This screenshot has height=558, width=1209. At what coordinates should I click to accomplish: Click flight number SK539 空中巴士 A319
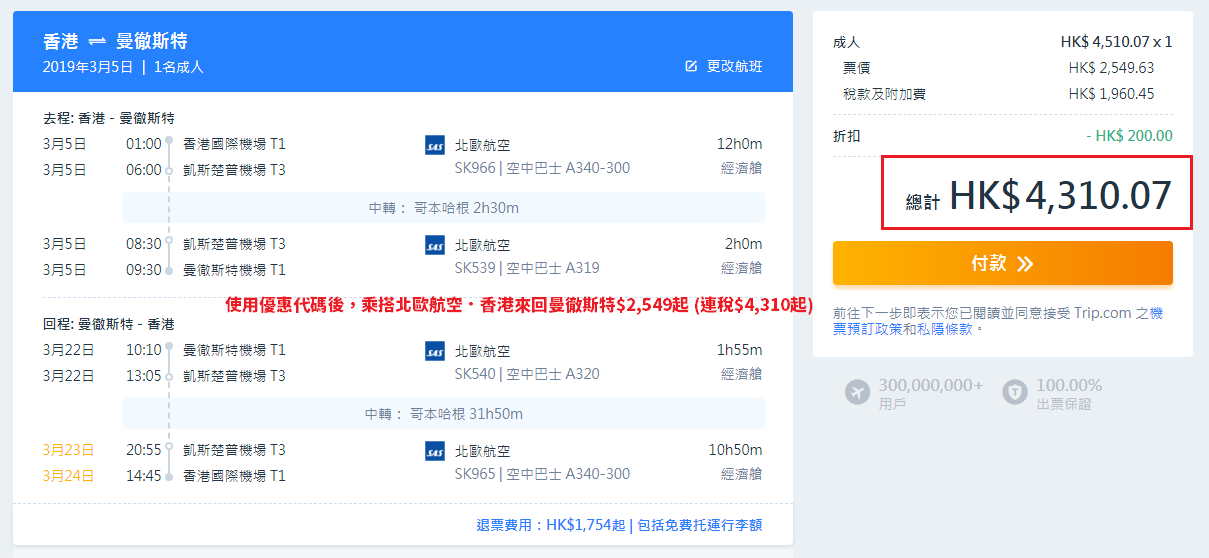[527, 268]
